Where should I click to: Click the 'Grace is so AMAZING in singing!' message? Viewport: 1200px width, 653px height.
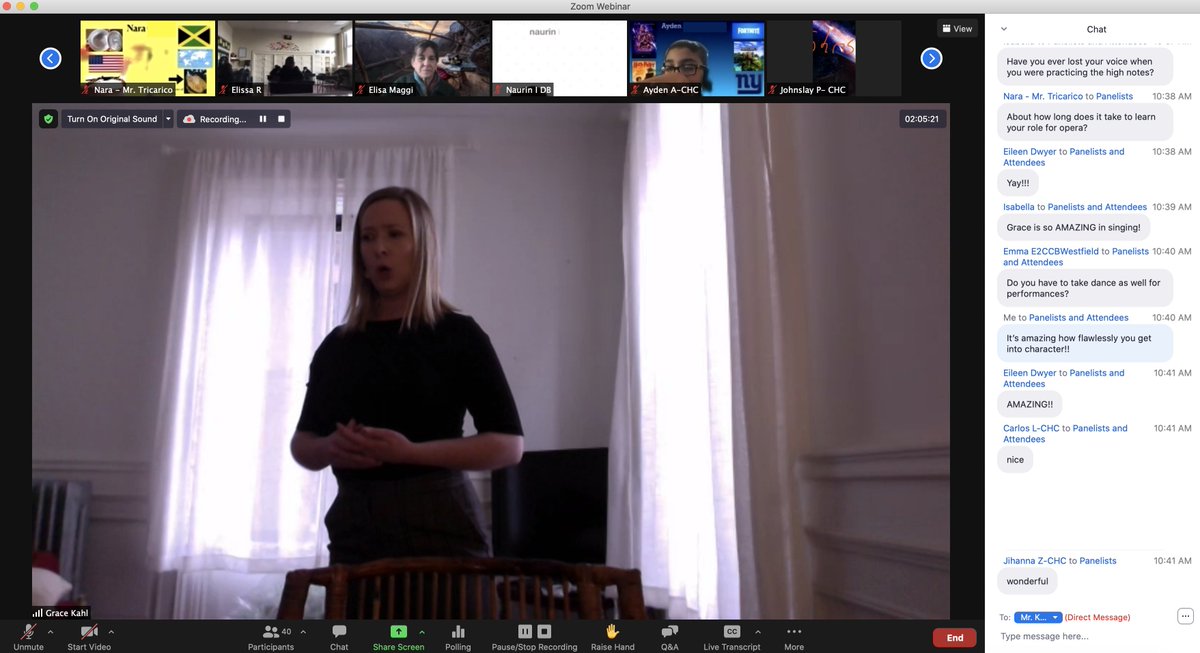point(1073,227)
